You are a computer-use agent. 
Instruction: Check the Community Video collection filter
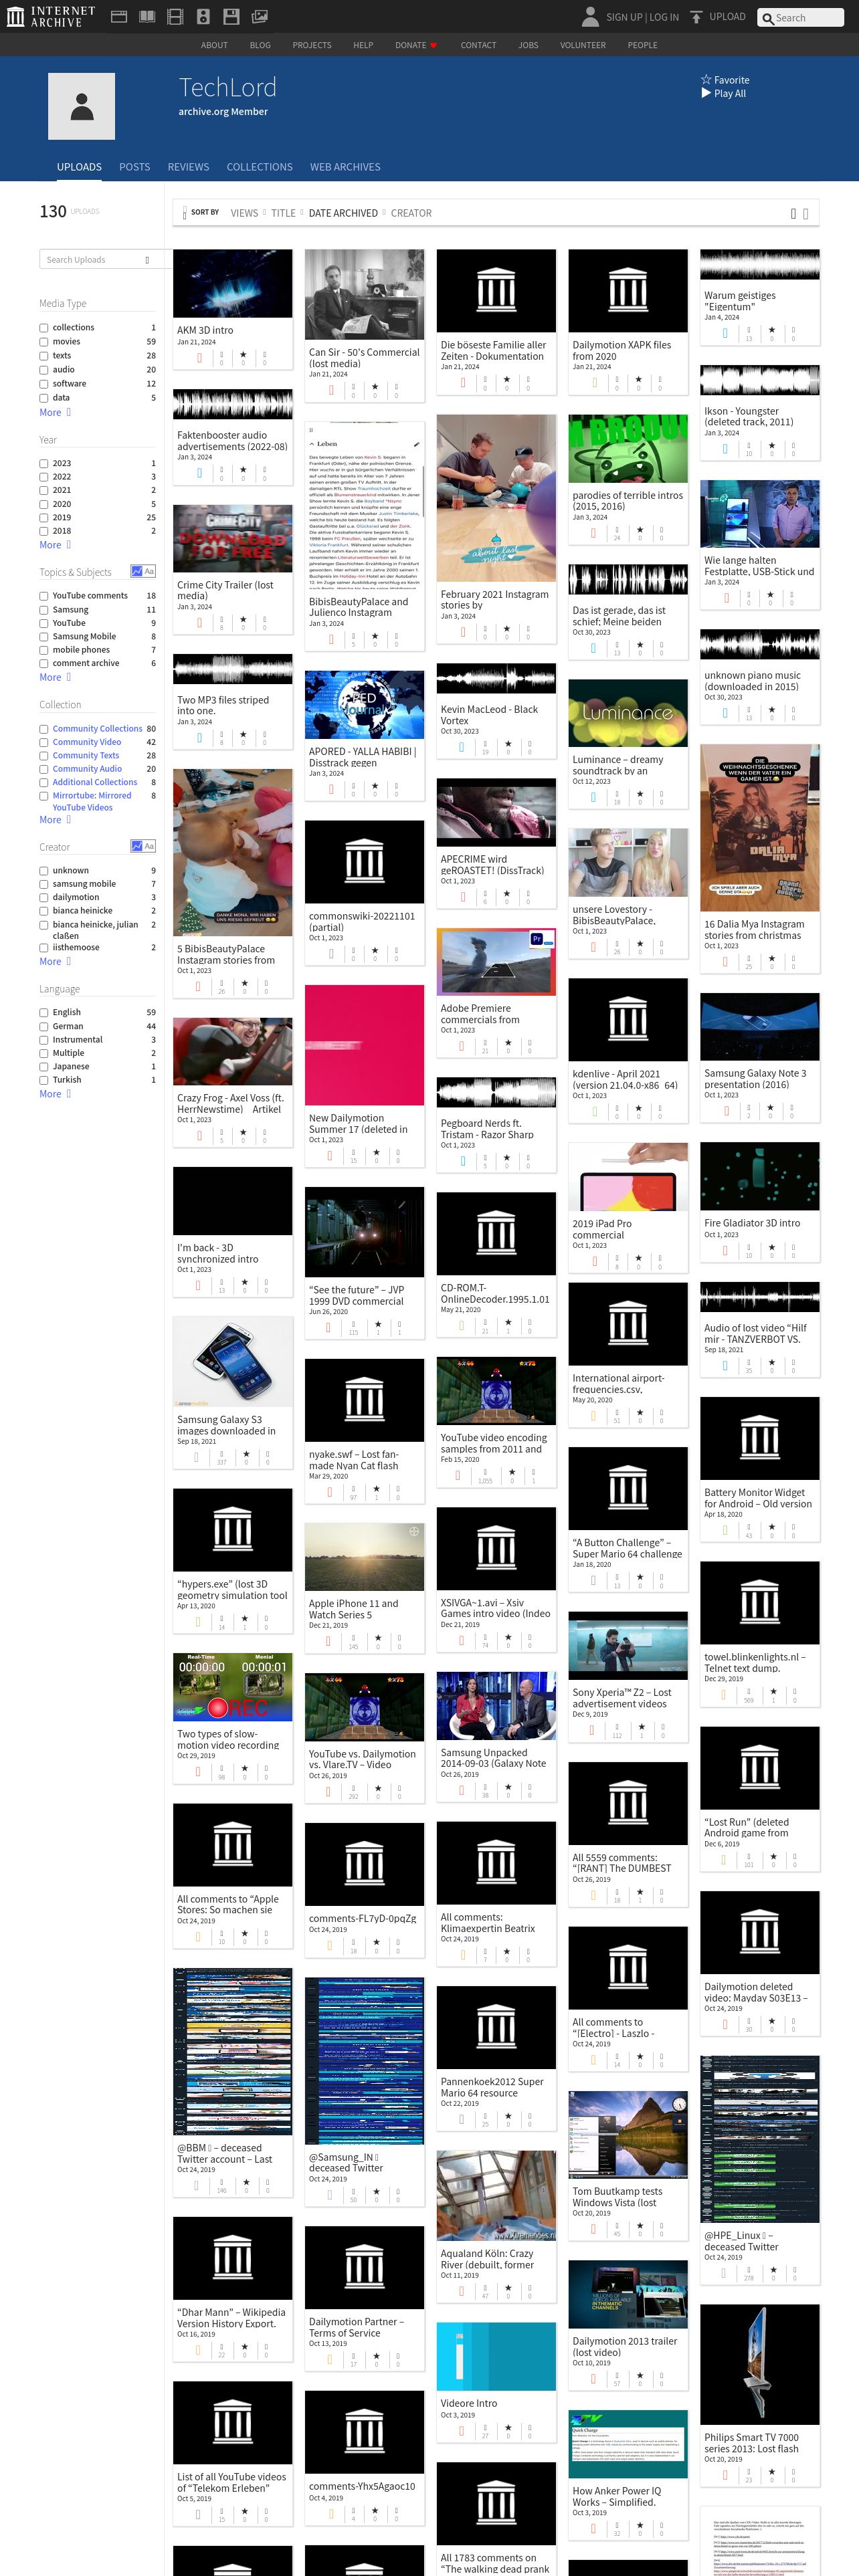[x=44, y=743]
